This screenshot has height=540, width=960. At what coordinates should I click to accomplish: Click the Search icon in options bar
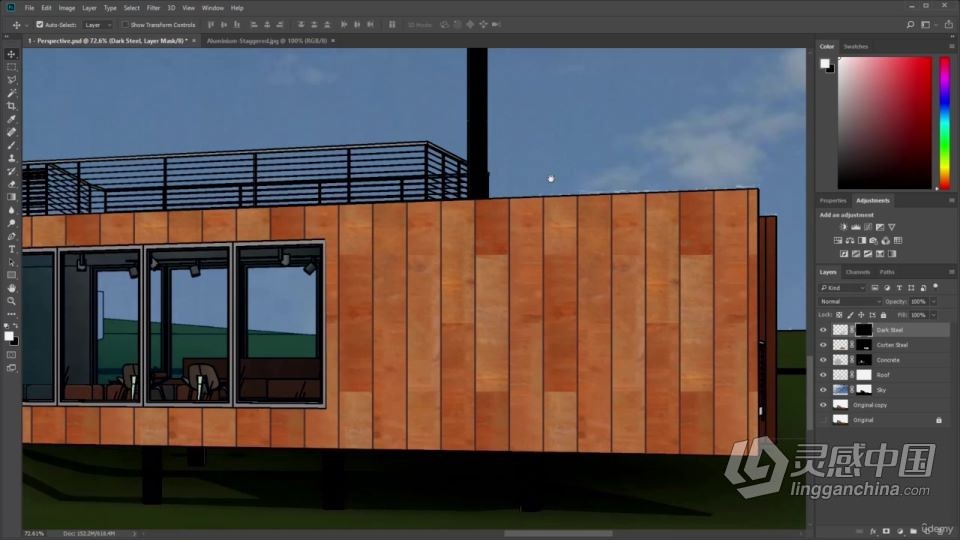tap(910, 24)
